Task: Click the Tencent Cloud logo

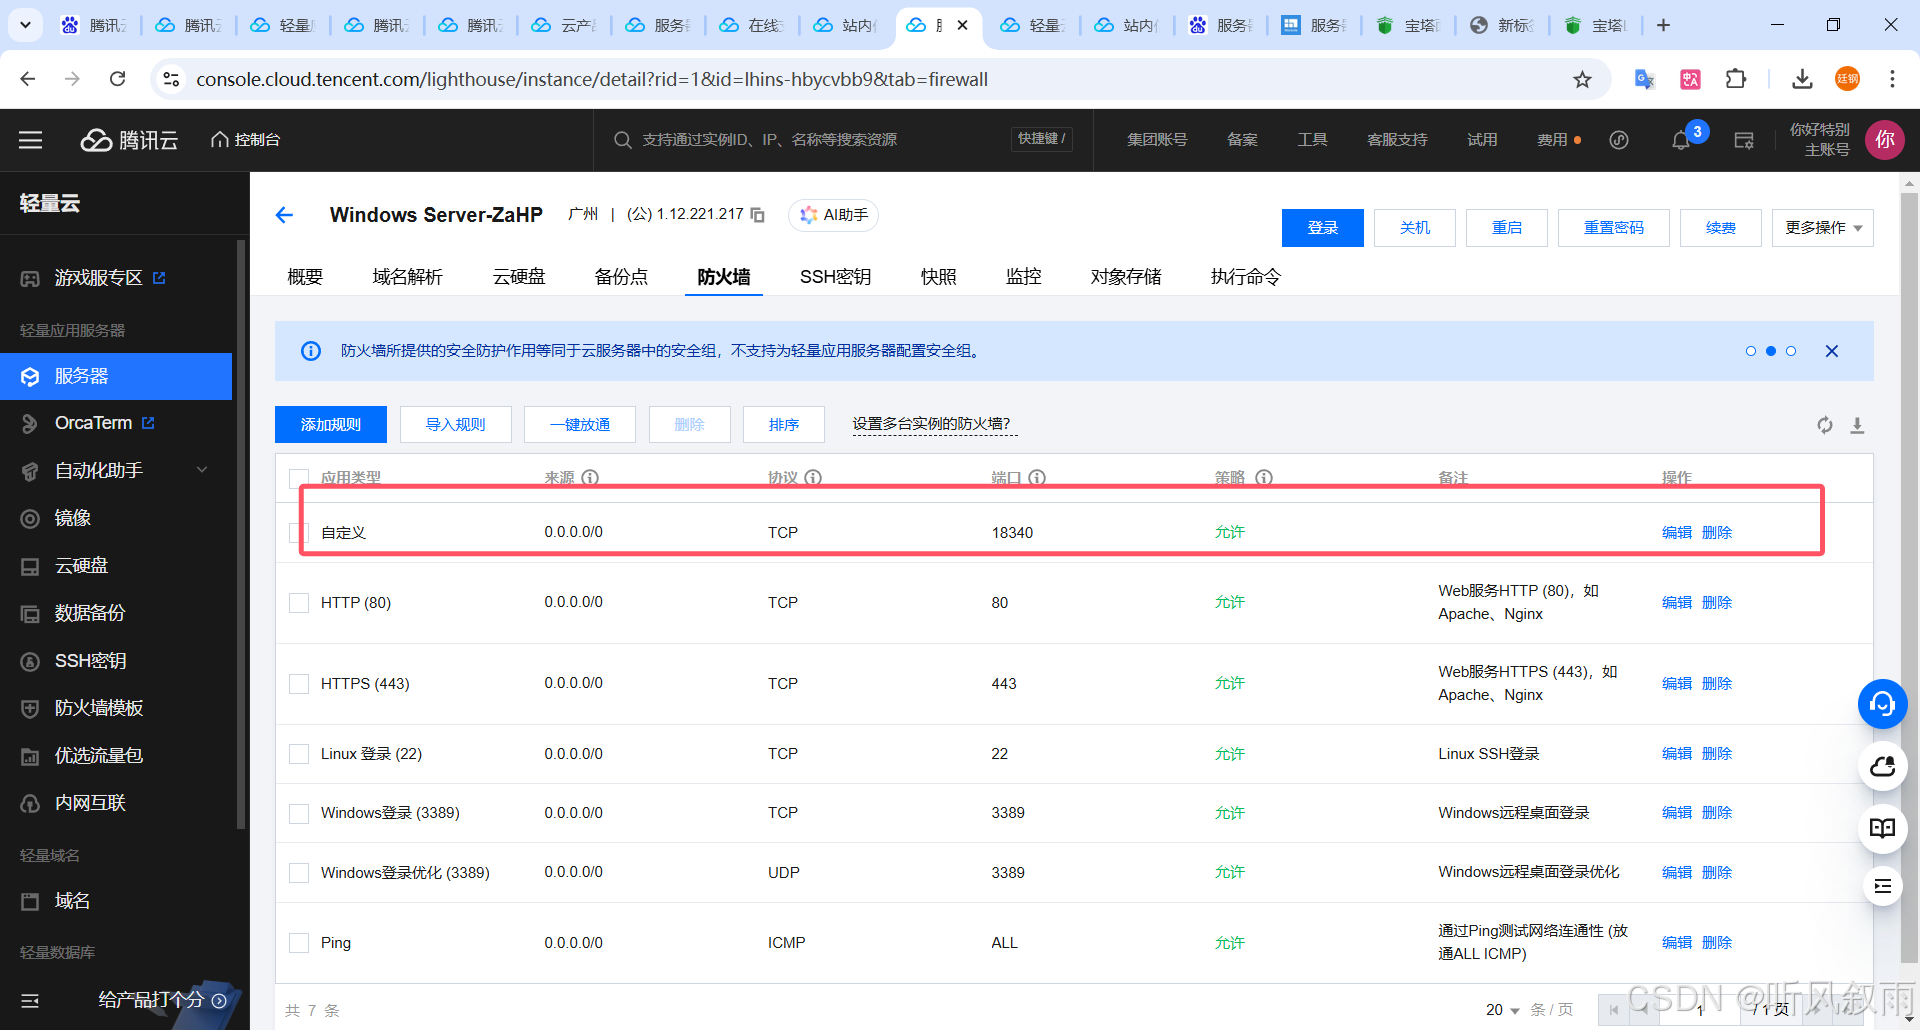Action: coord(129,140)
